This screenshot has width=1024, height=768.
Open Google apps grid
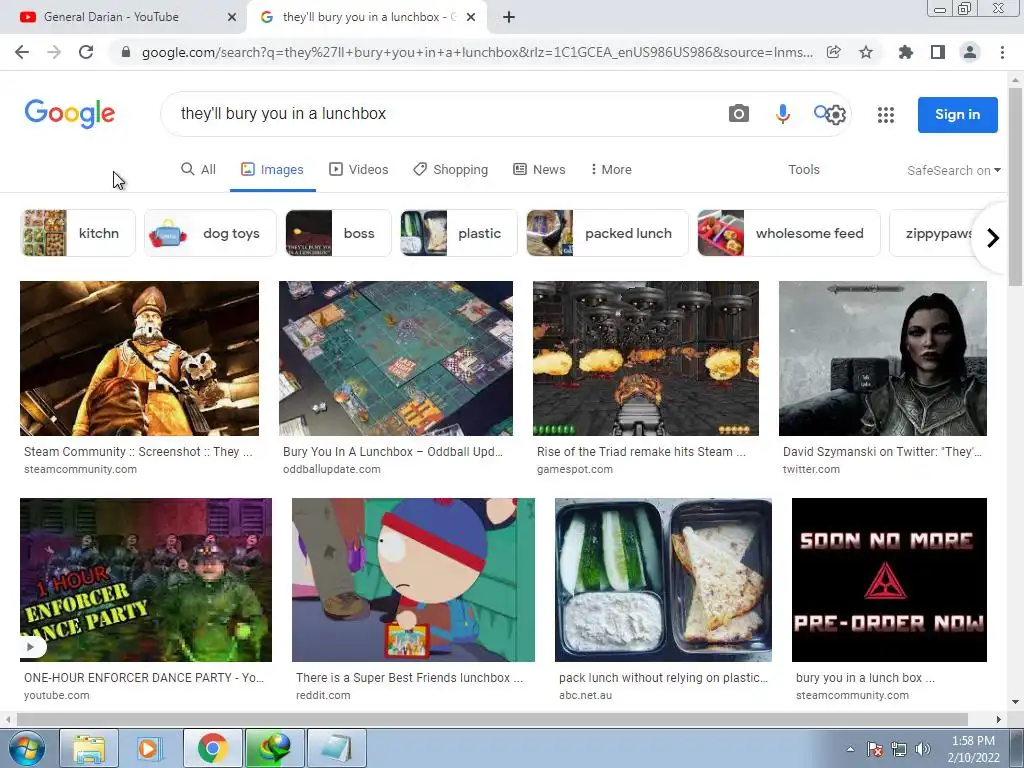pyautogui.click(x=886, y=115)
